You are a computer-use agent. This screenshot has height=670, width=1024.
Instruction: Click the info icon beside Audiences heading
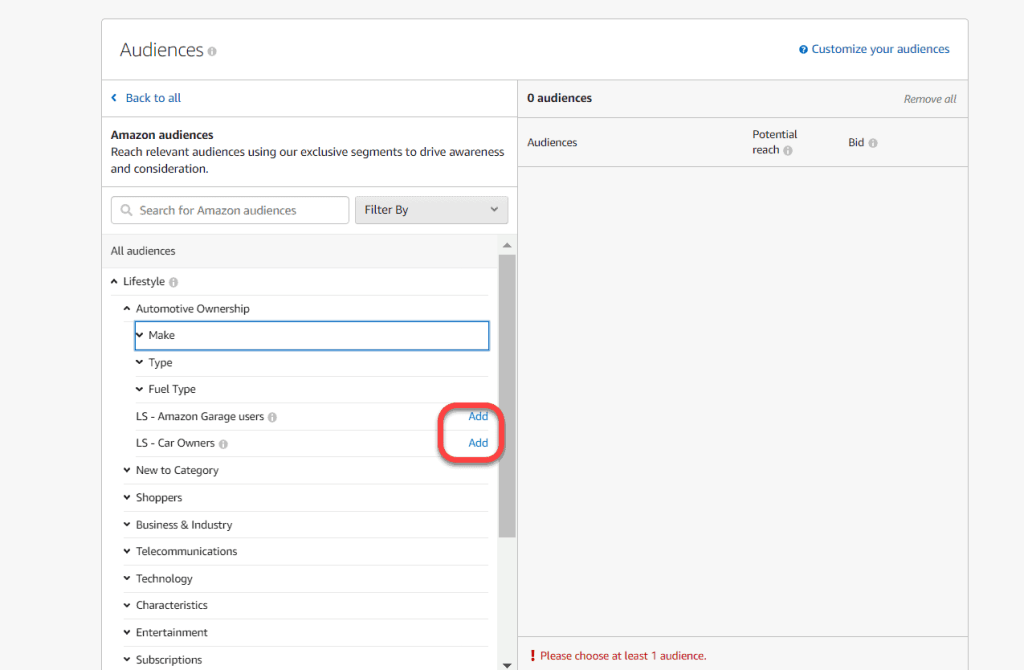click(x=212, y=51)
